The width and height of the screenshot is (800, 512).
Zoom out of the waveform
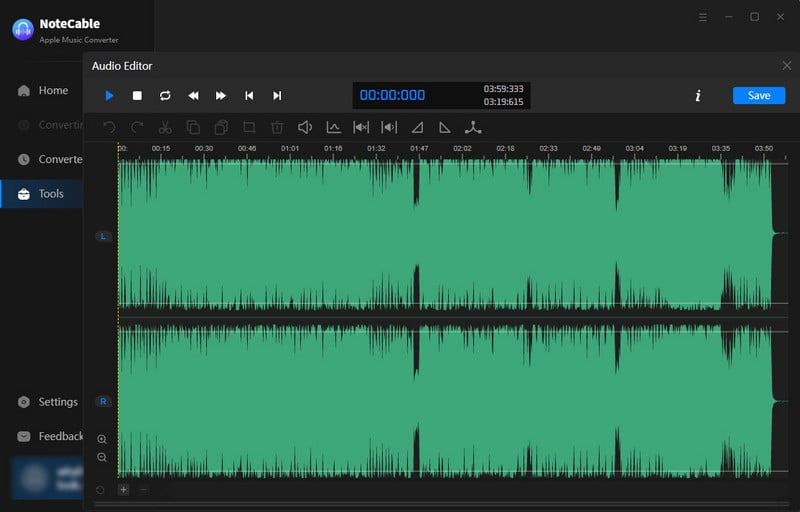[102, 457]
